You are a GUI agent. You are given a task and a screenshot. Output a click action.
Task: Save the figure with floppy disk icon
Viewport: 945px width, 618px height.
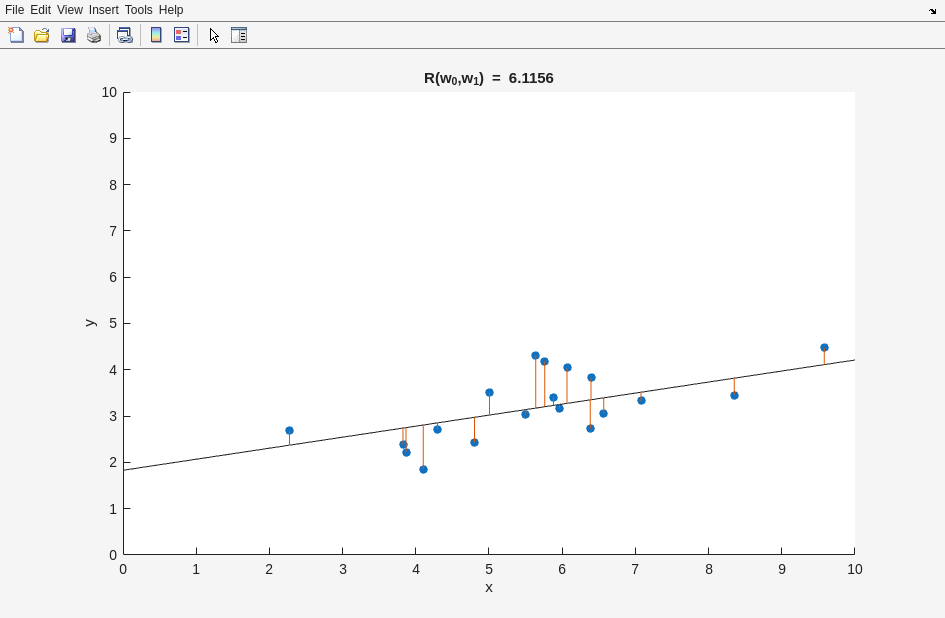(x=68, y=35)
